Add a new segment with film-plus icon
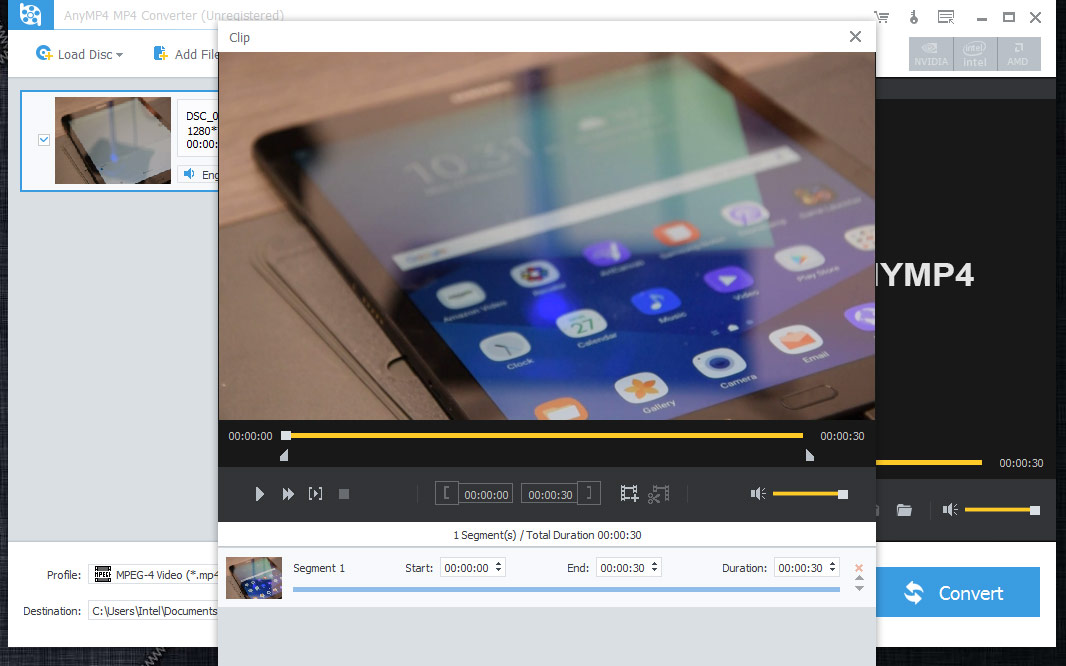Screen dimensions: 1066x666 (629, 494)
